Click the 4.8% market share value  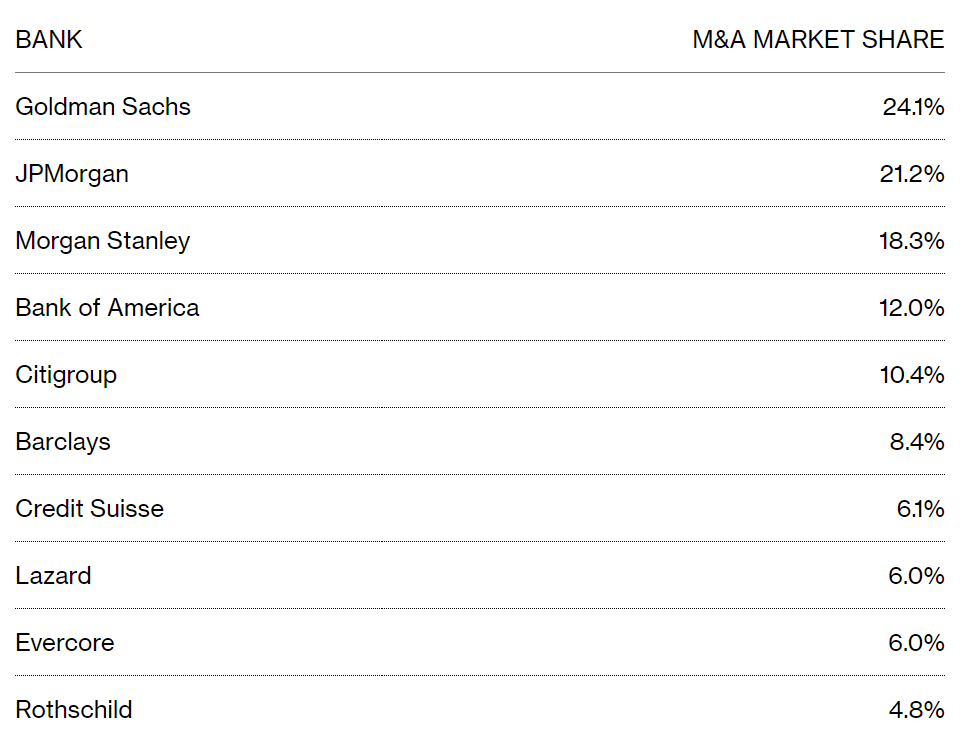(917, 710)
